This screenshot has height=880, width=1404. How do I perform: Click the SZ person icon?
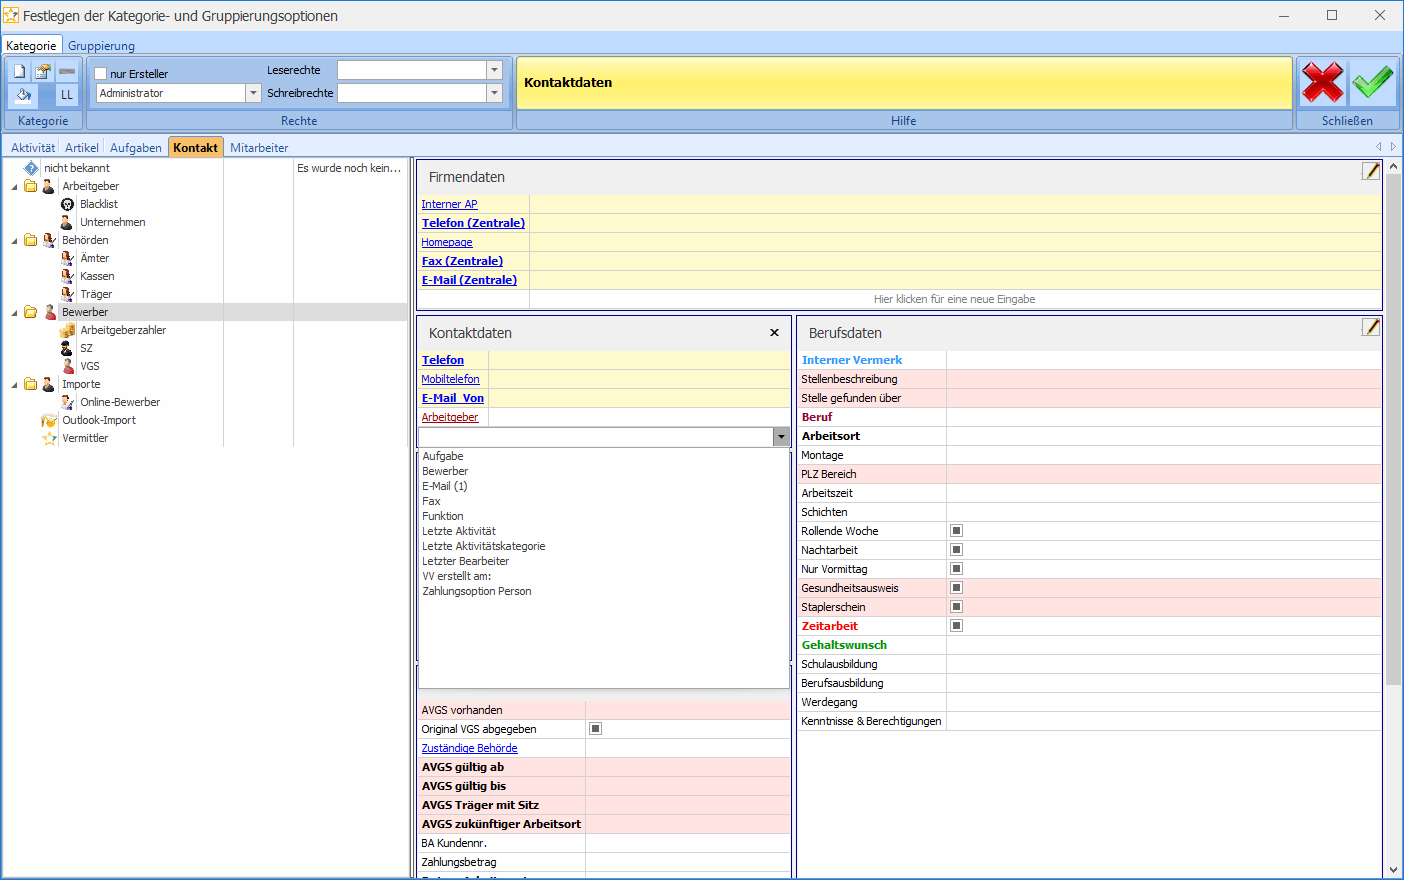67,348
